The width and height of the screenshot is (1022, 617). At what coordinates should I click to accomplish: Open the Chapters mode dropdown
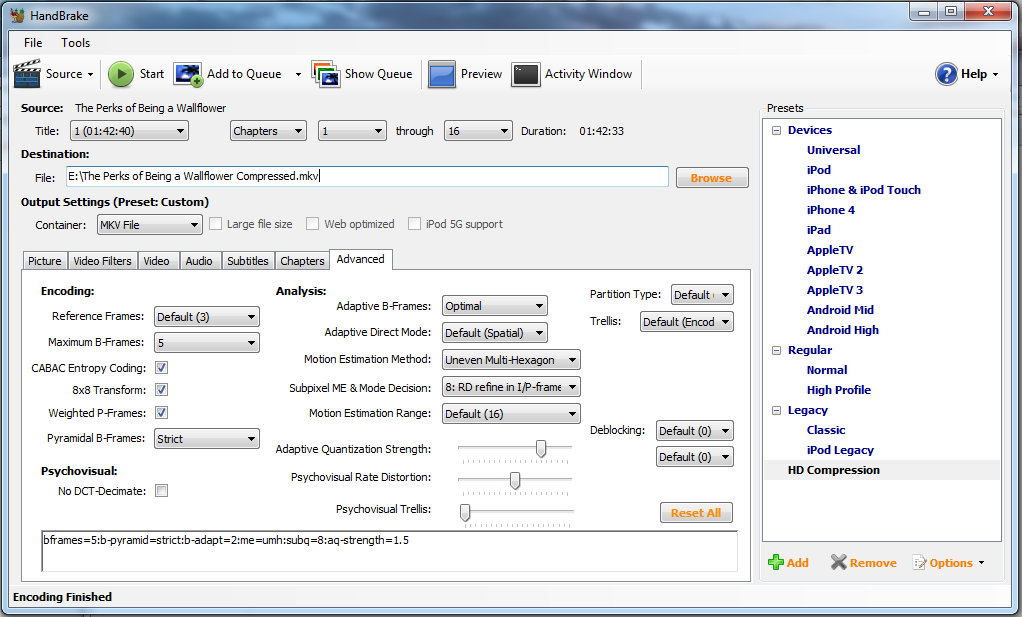[x=268, y=131]
